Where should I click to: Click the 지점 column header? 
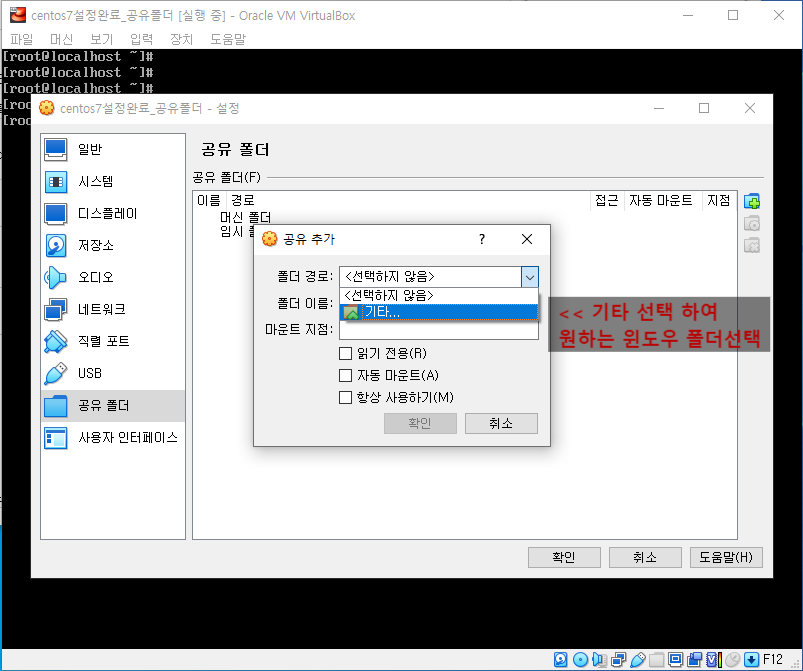(x=719, y=200)
